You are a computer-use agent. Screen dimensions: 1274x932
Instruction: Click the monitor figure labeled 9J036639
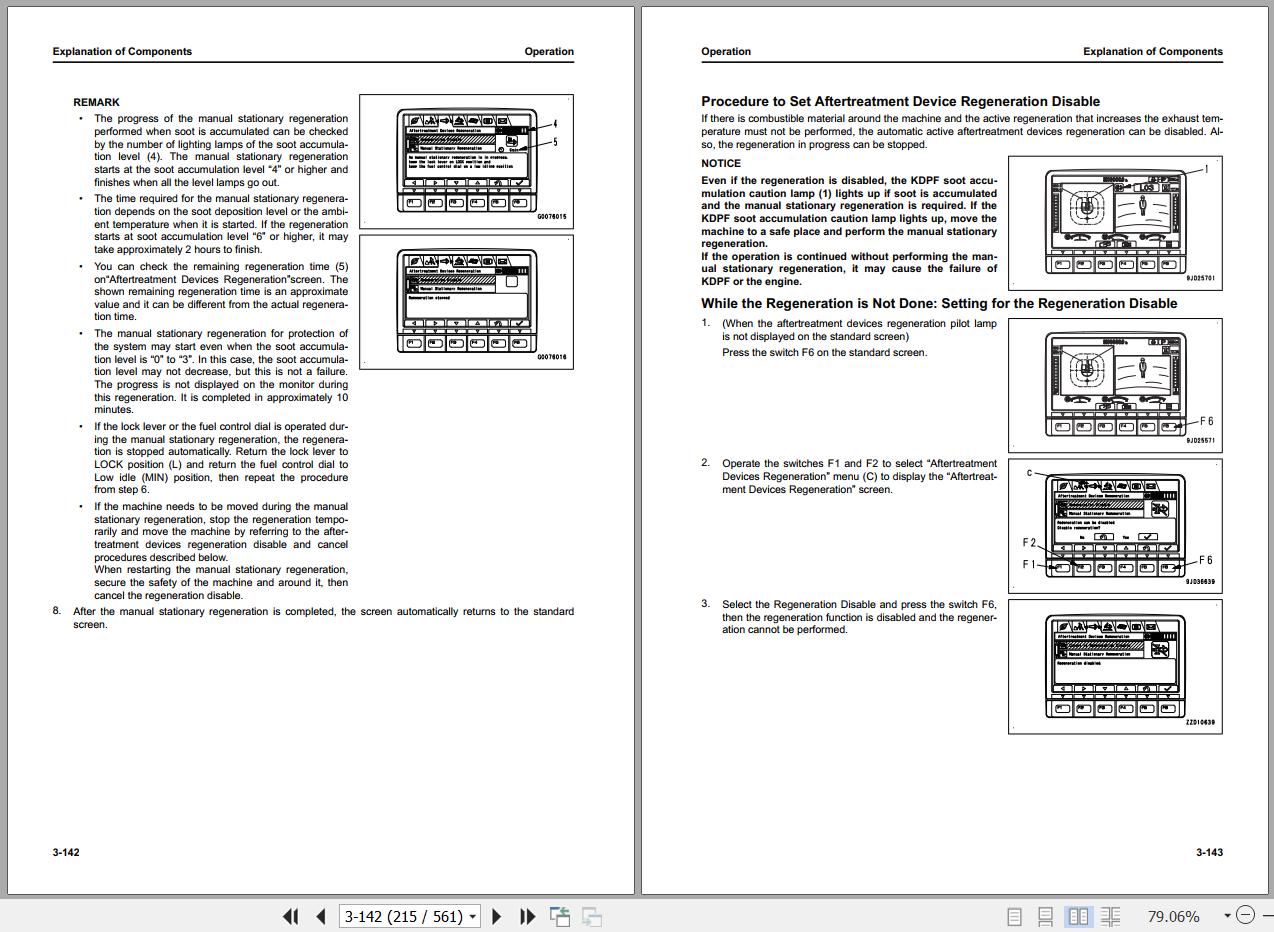pyautogui.click(x=1115, y=525)
